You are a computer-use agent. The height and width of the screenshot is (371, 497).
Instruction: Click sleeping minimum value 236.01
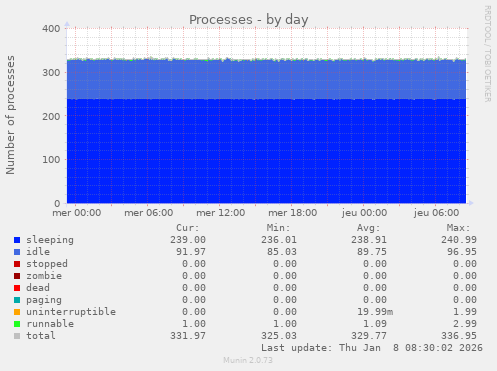pos(279,240)
